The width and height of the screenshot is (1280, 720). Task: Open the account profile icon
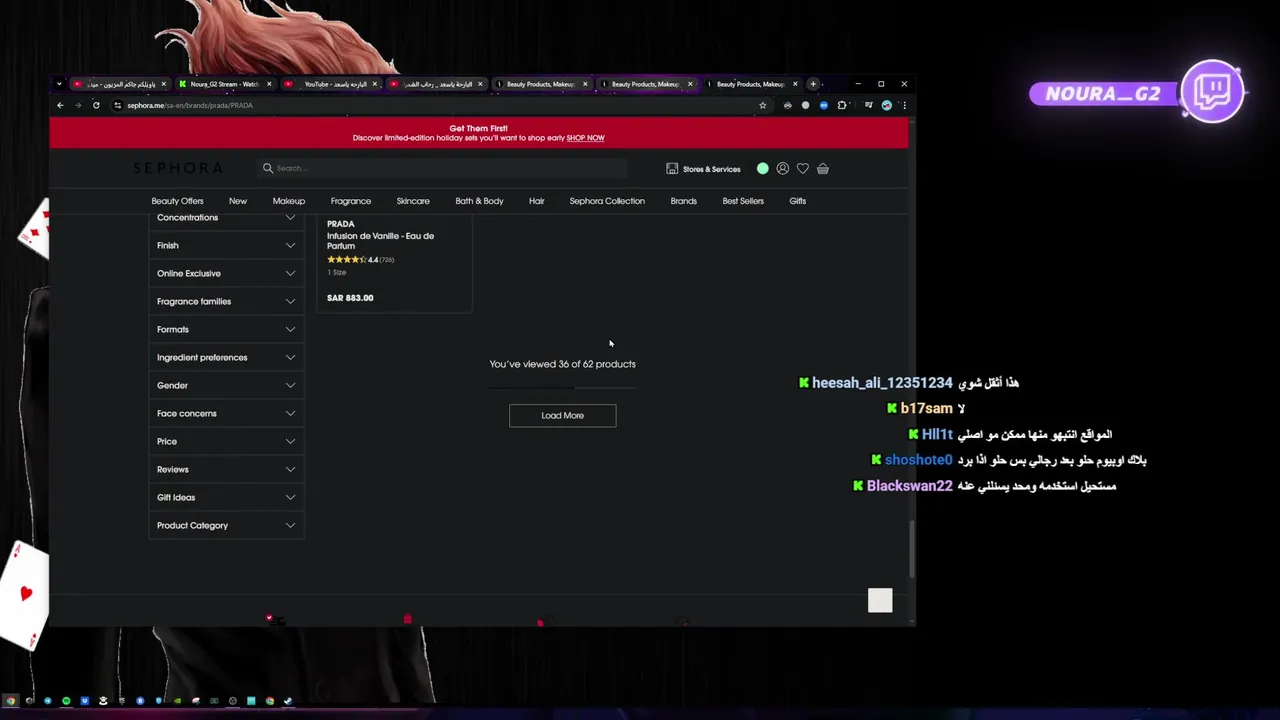click(x=783, y=169)
